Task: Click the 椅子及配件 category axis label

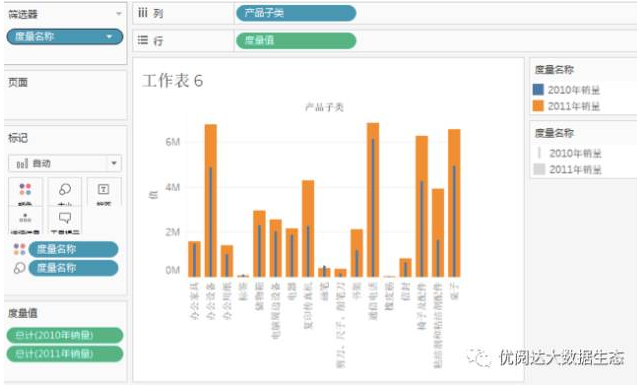Action: (x=422, y=306)
